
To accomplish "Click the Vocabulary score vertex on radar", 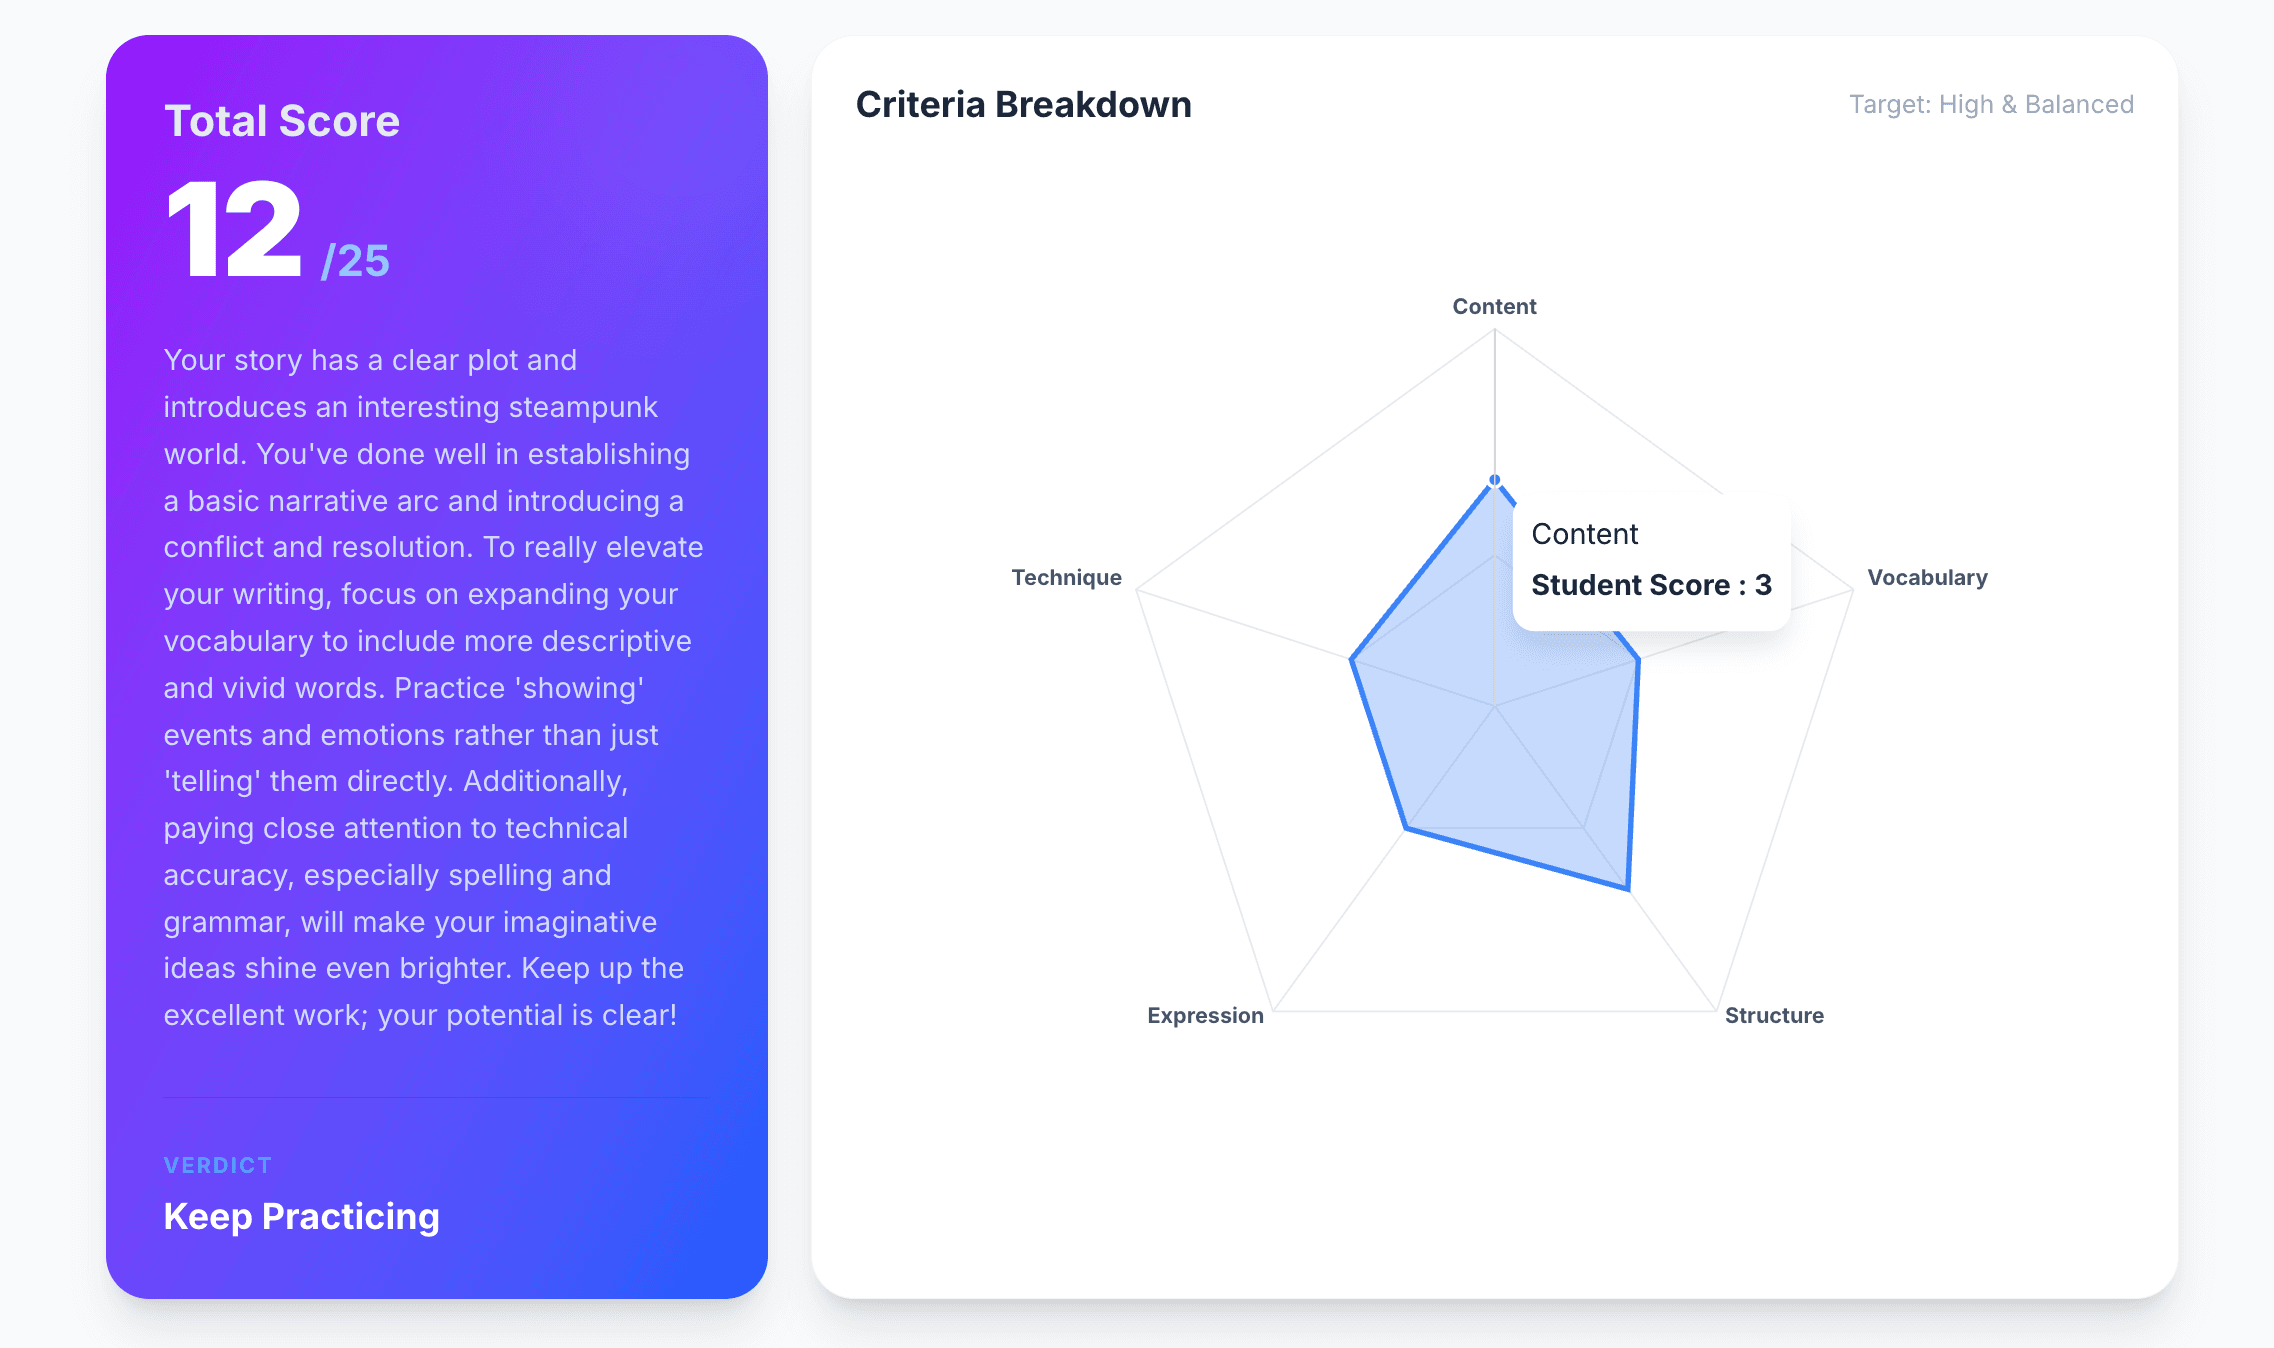I will click(1638, 660).
